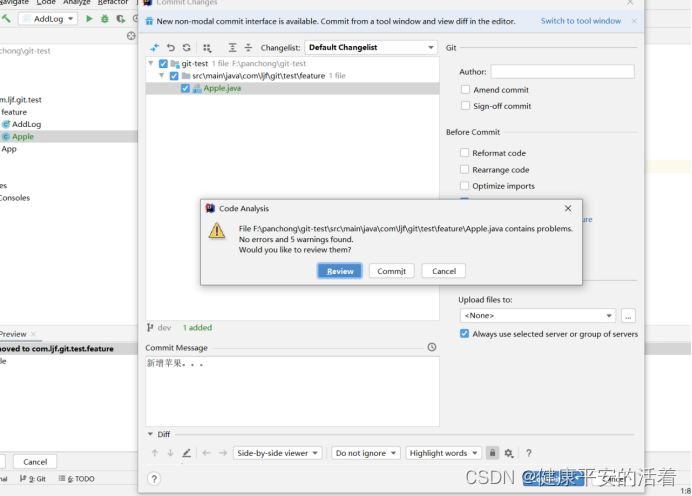Dismiss the non-modal commit notification banner

coord(634,21)
